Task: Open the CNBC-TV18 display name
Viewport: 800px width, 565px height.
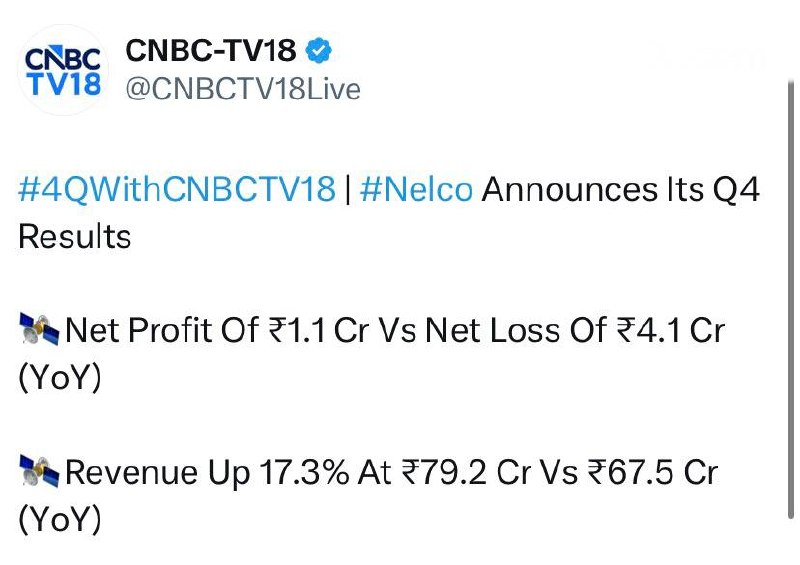Action: pos(210,50)
